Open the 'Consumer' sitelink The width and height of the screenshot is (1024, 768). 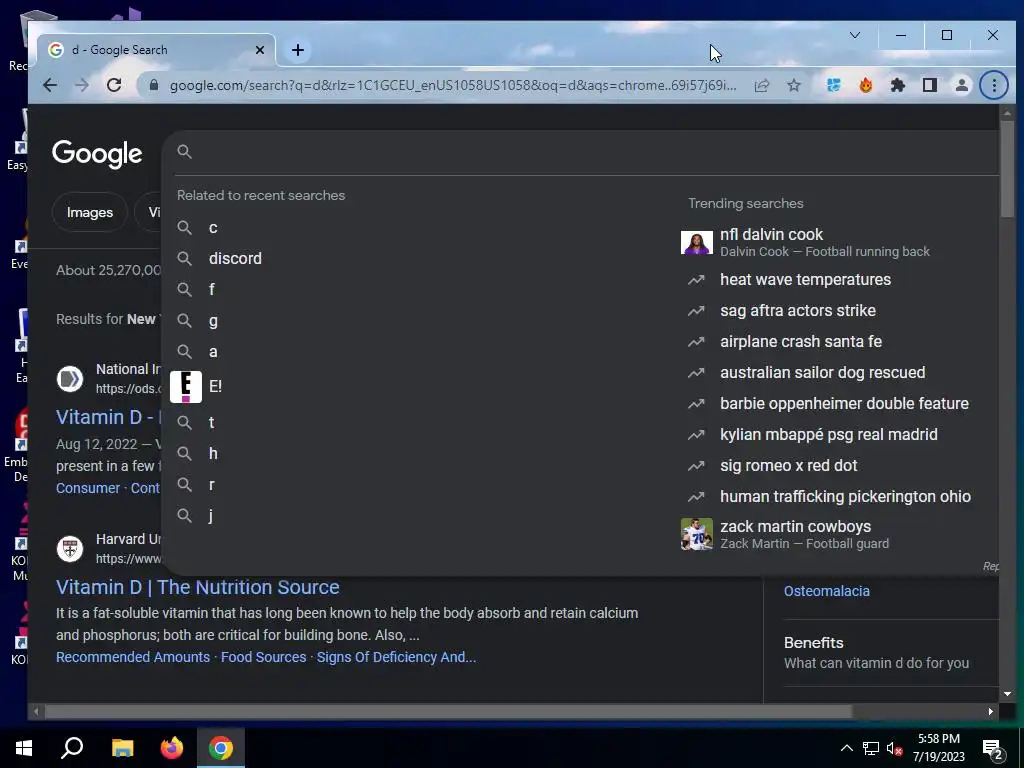[x=88, y=488]
